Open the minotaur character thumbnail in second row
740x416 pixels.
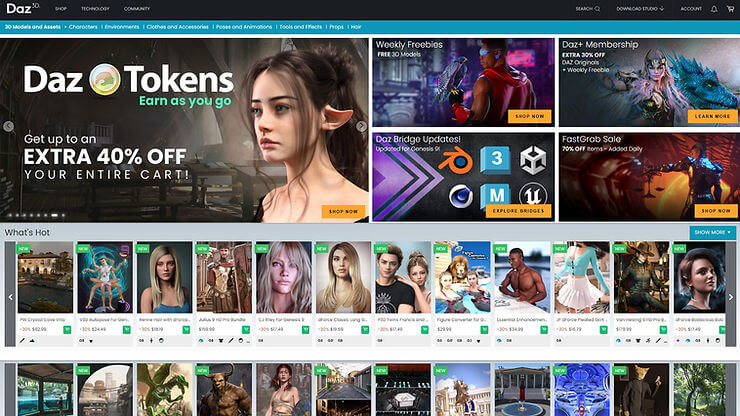(x=224, y=390)
